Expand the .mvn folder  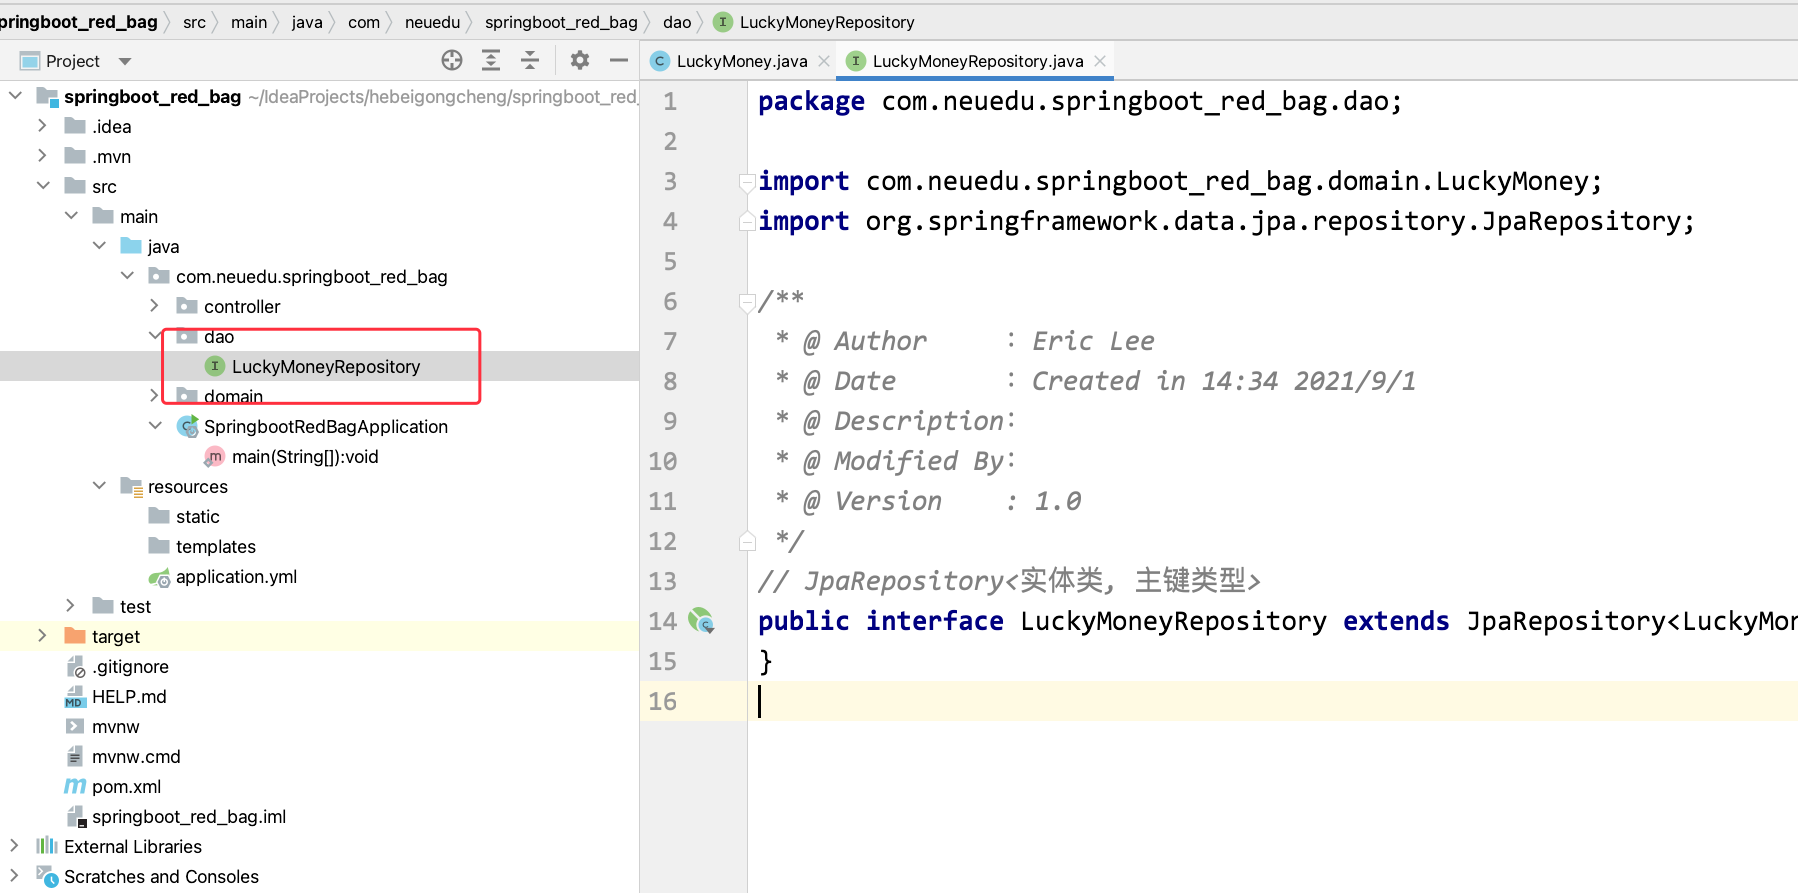42,156
